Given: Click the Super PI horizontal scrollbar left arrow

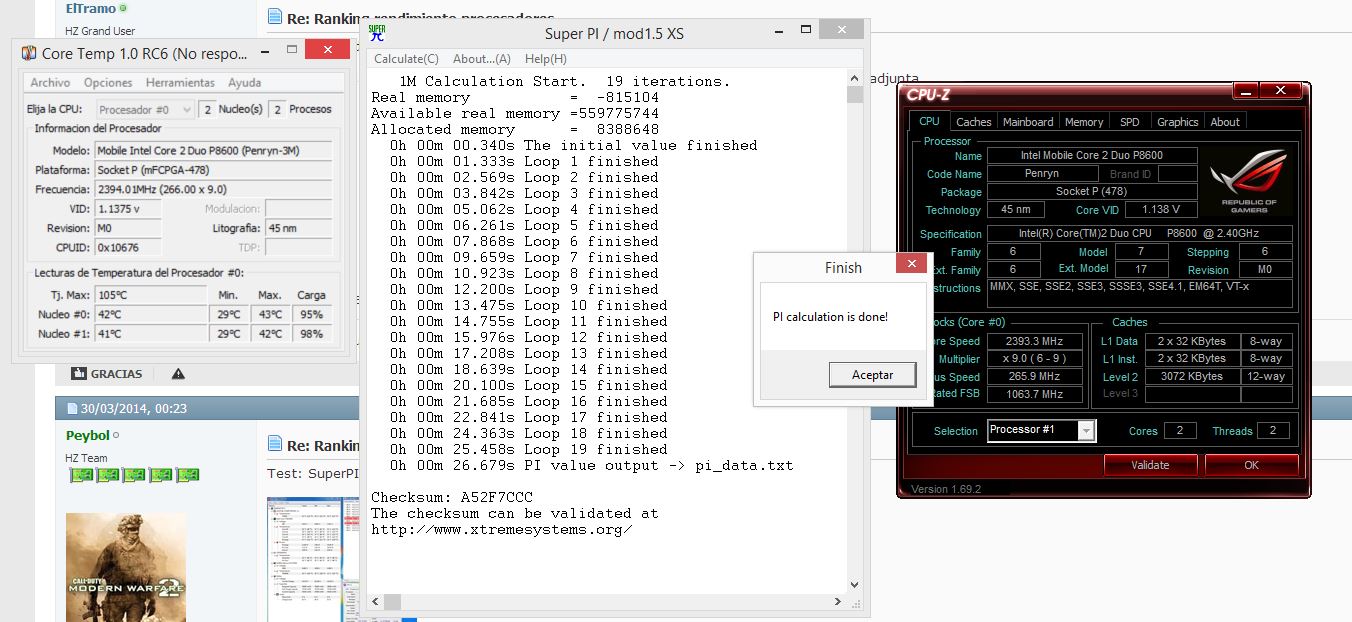Looking at the screenshot, I should coord(376,602).
